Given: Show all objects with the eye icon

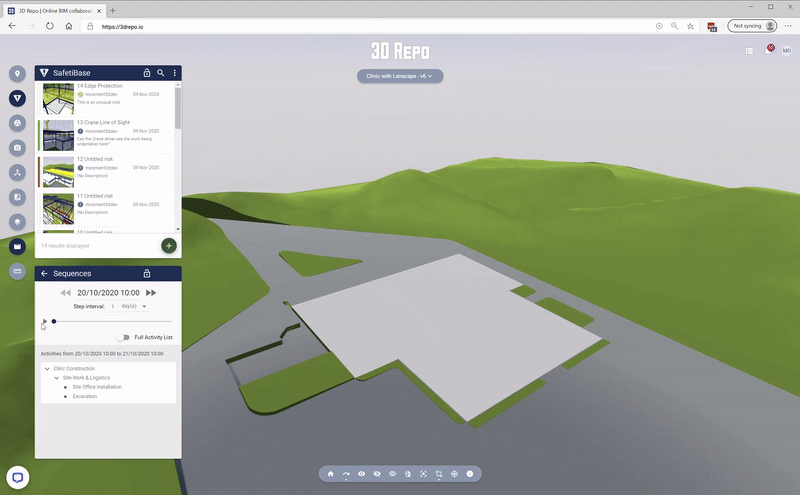Looking at the screenshot, I should click(361, 474).
